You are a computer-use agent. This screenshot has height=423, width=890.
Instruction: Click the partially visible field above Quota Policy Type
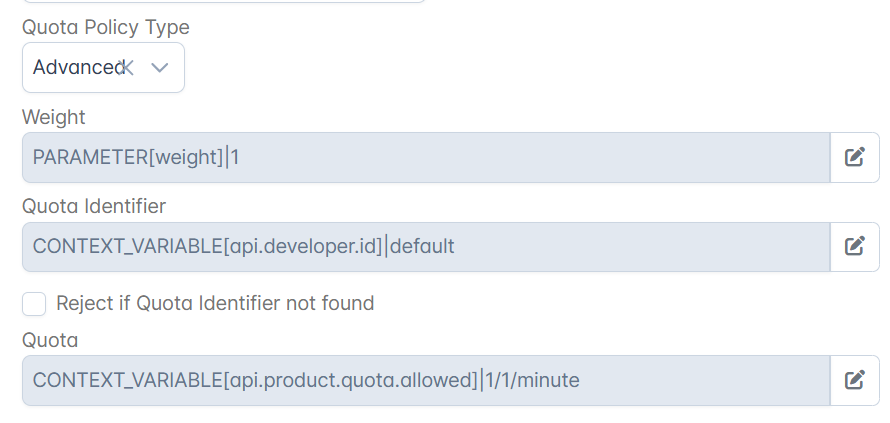point(224,1)
